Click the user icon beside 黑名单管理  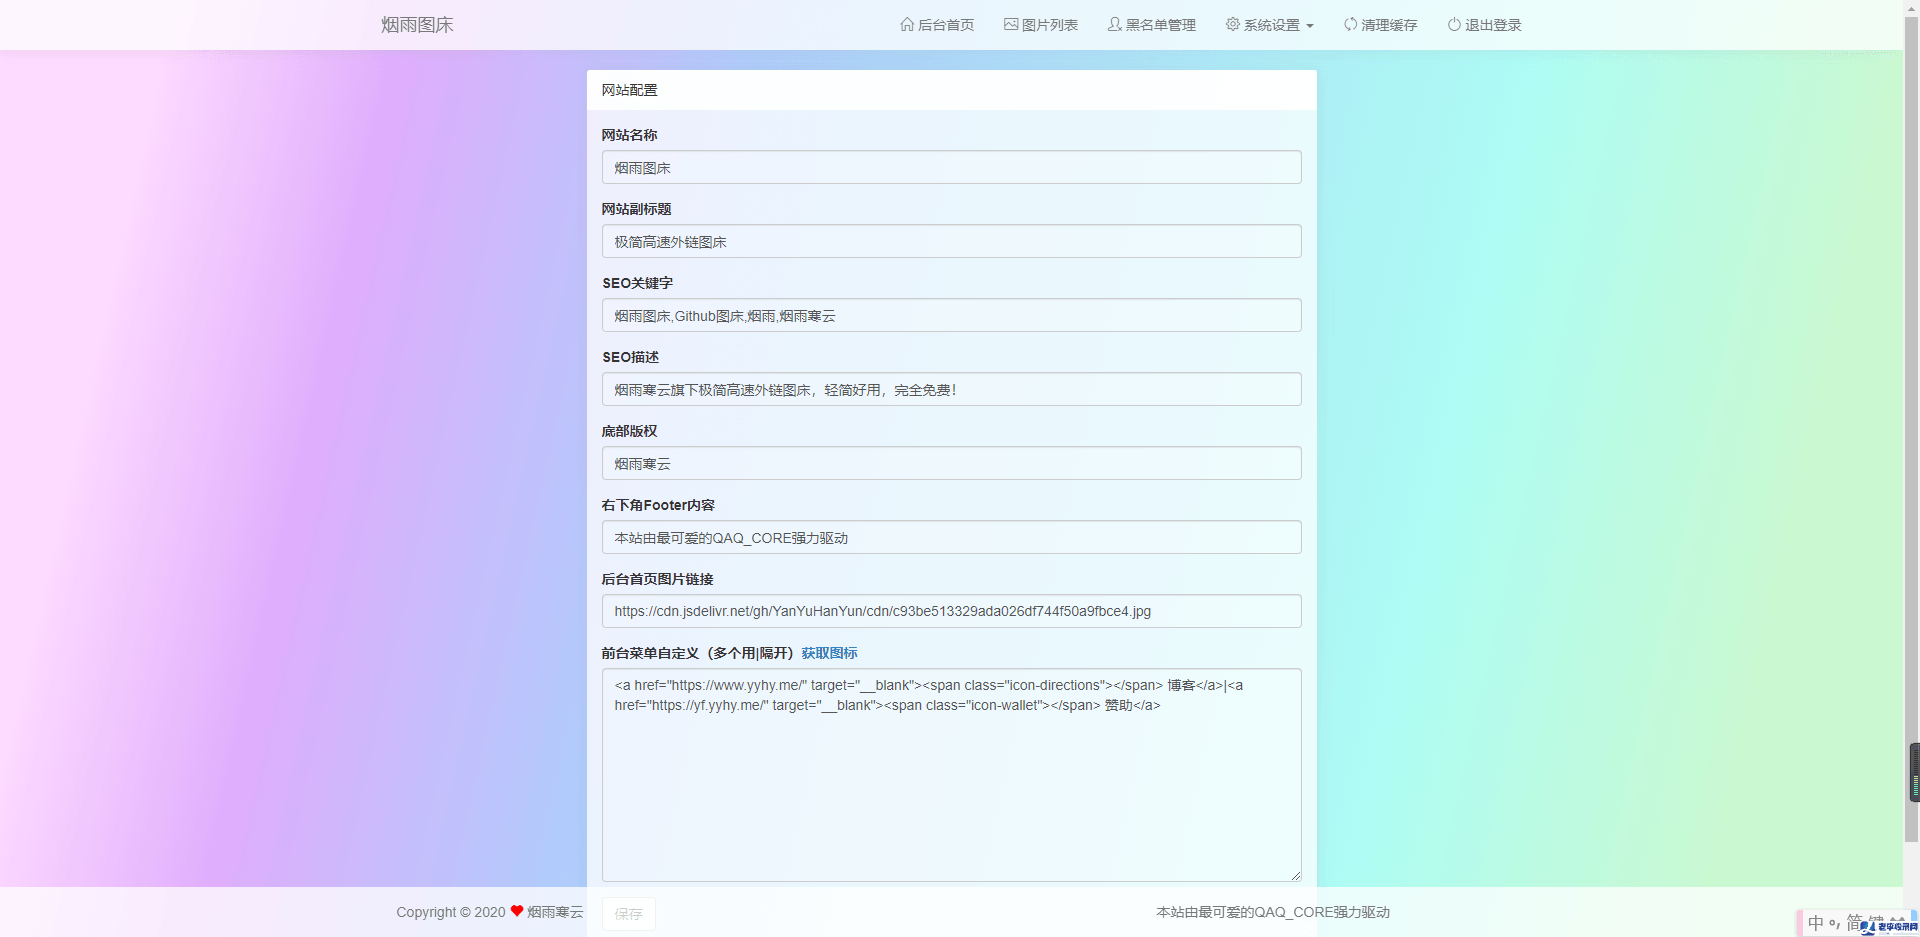coord(1114,24)
